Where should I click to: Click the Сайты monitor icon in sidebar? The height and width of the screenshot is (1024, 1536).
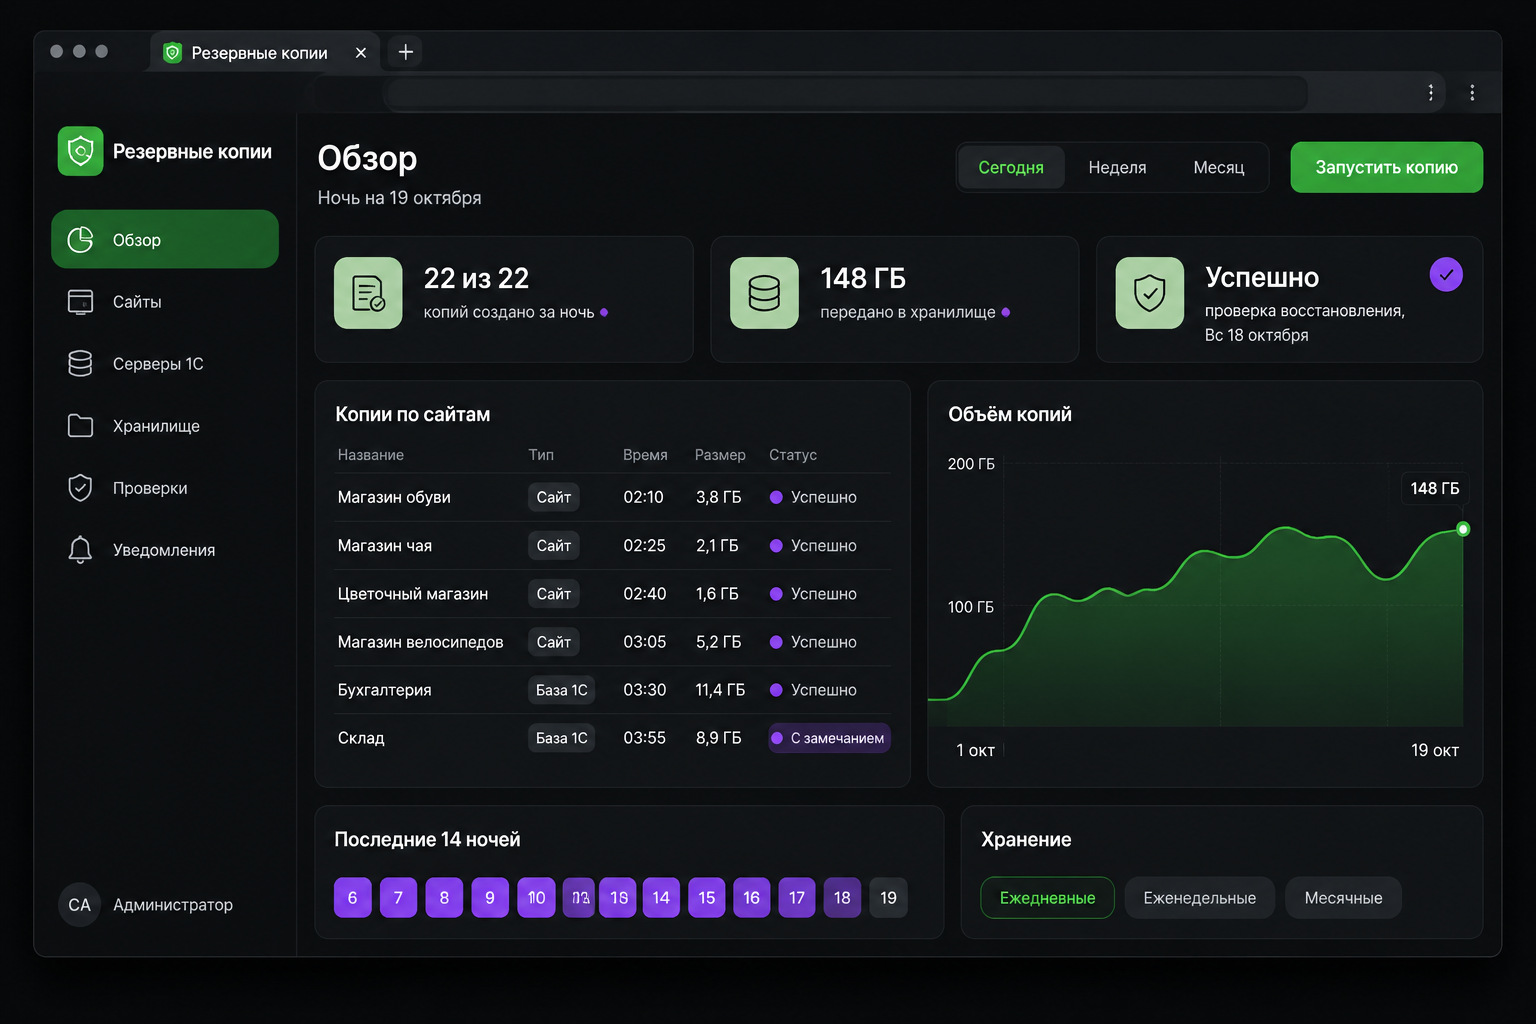(80, 302)
